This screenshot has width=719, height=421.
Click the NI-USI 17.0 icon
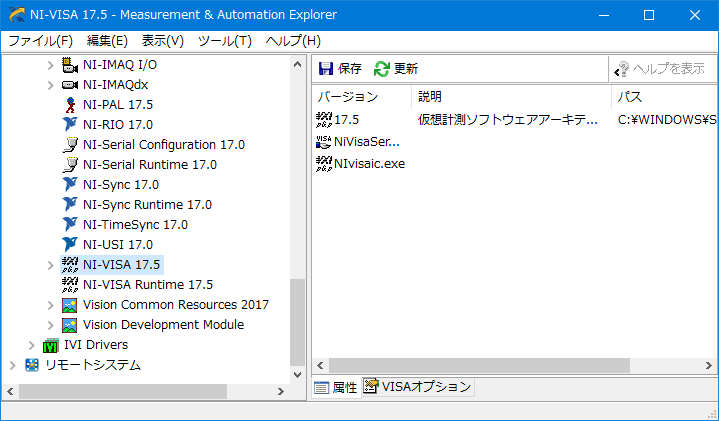70,244
